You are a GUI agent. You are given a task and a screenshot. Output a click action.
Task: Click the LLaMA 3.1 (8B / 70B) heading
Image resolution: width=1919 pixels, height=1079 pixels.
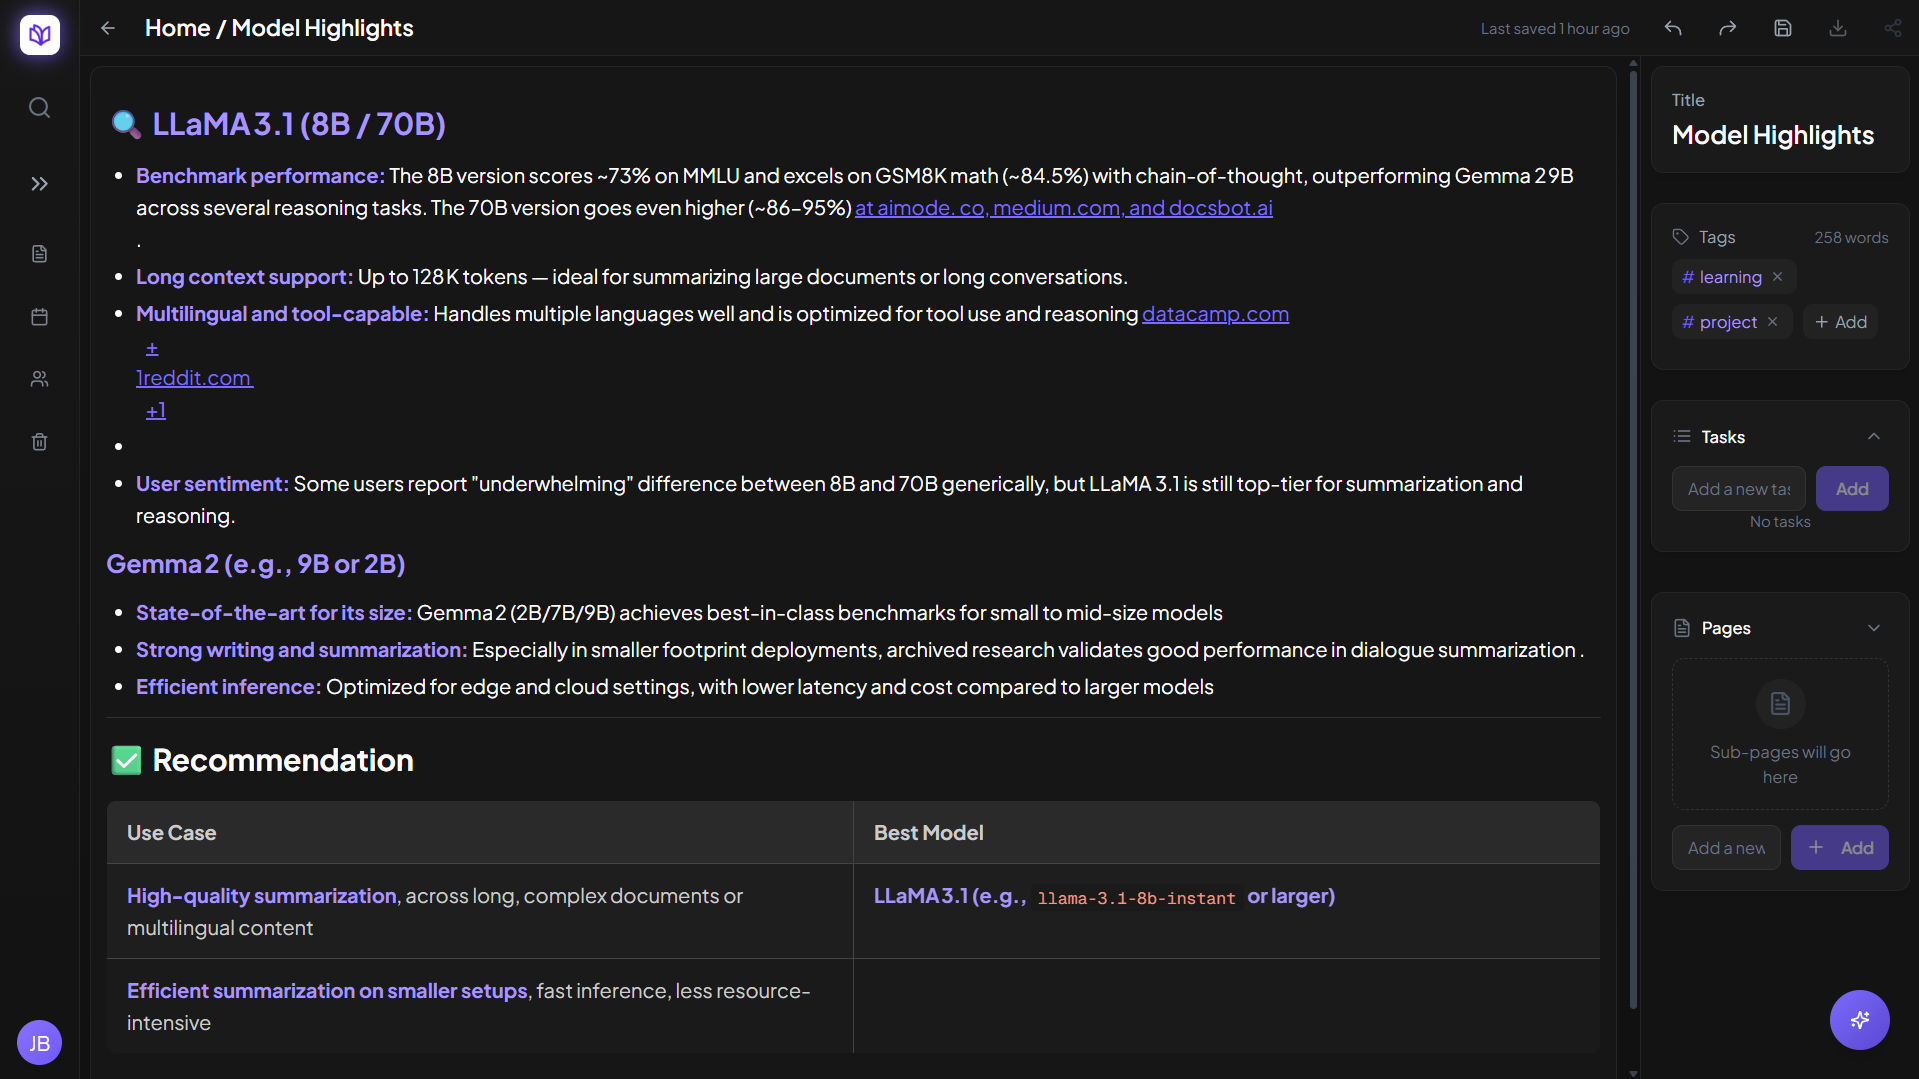(x=299, y=124)
